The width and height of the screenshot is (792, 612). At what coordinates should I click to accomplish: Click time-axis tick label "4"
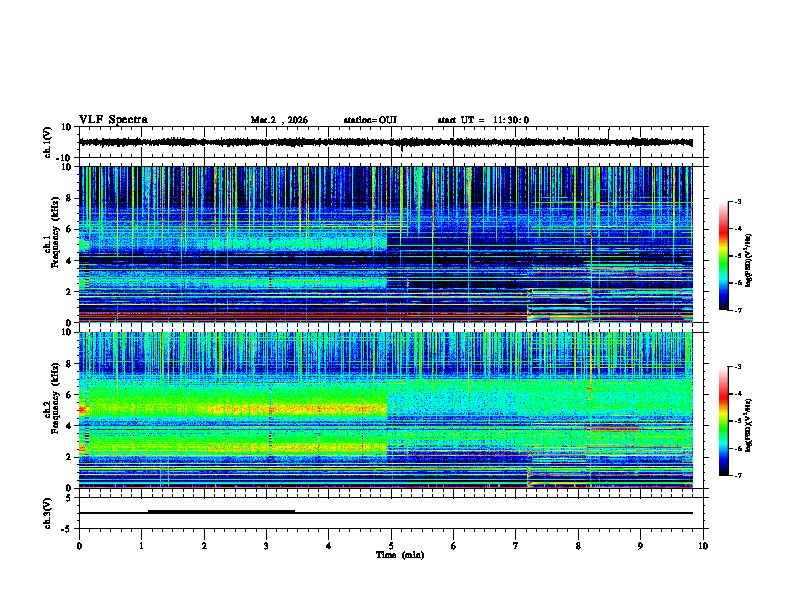(x=329, y=546)
